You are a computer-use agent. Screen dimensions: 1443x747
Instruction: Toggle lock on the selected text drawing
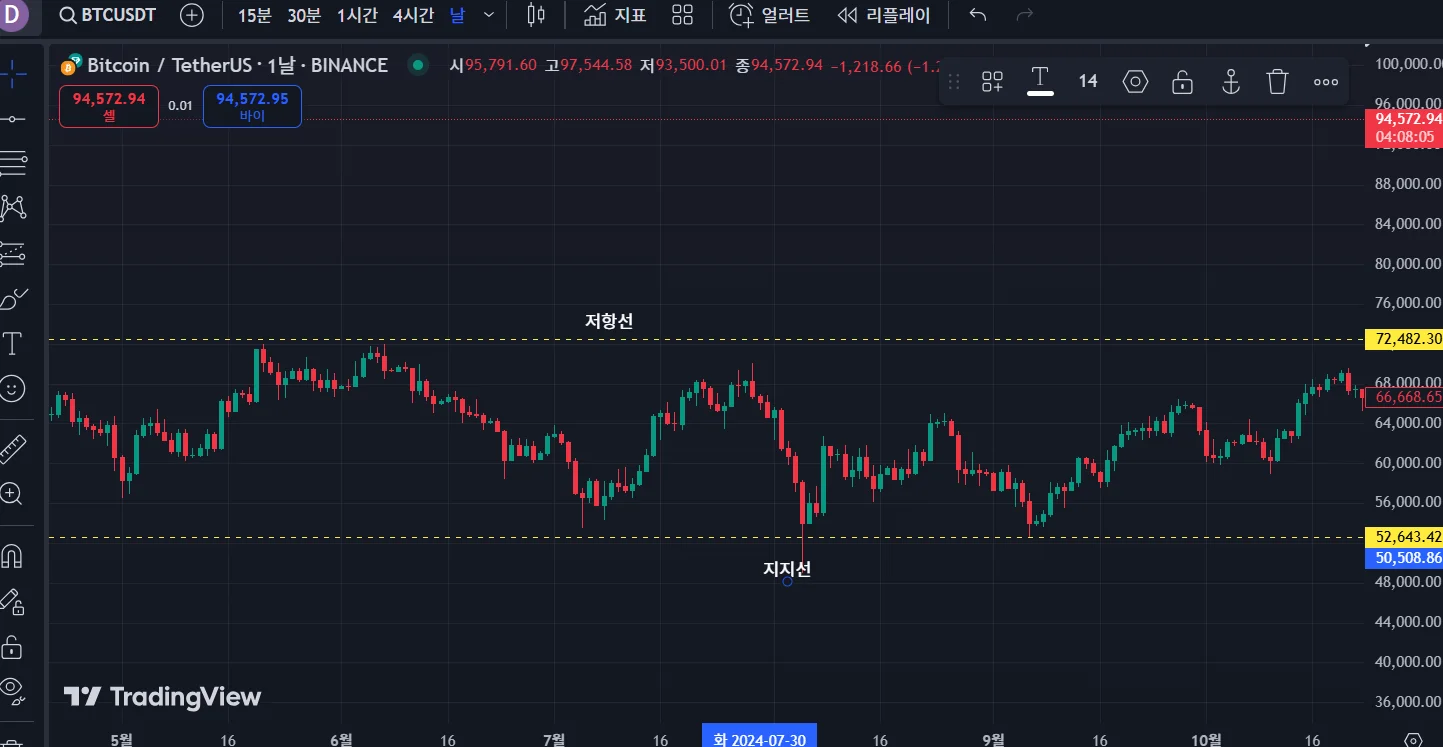click(1182, 82)
